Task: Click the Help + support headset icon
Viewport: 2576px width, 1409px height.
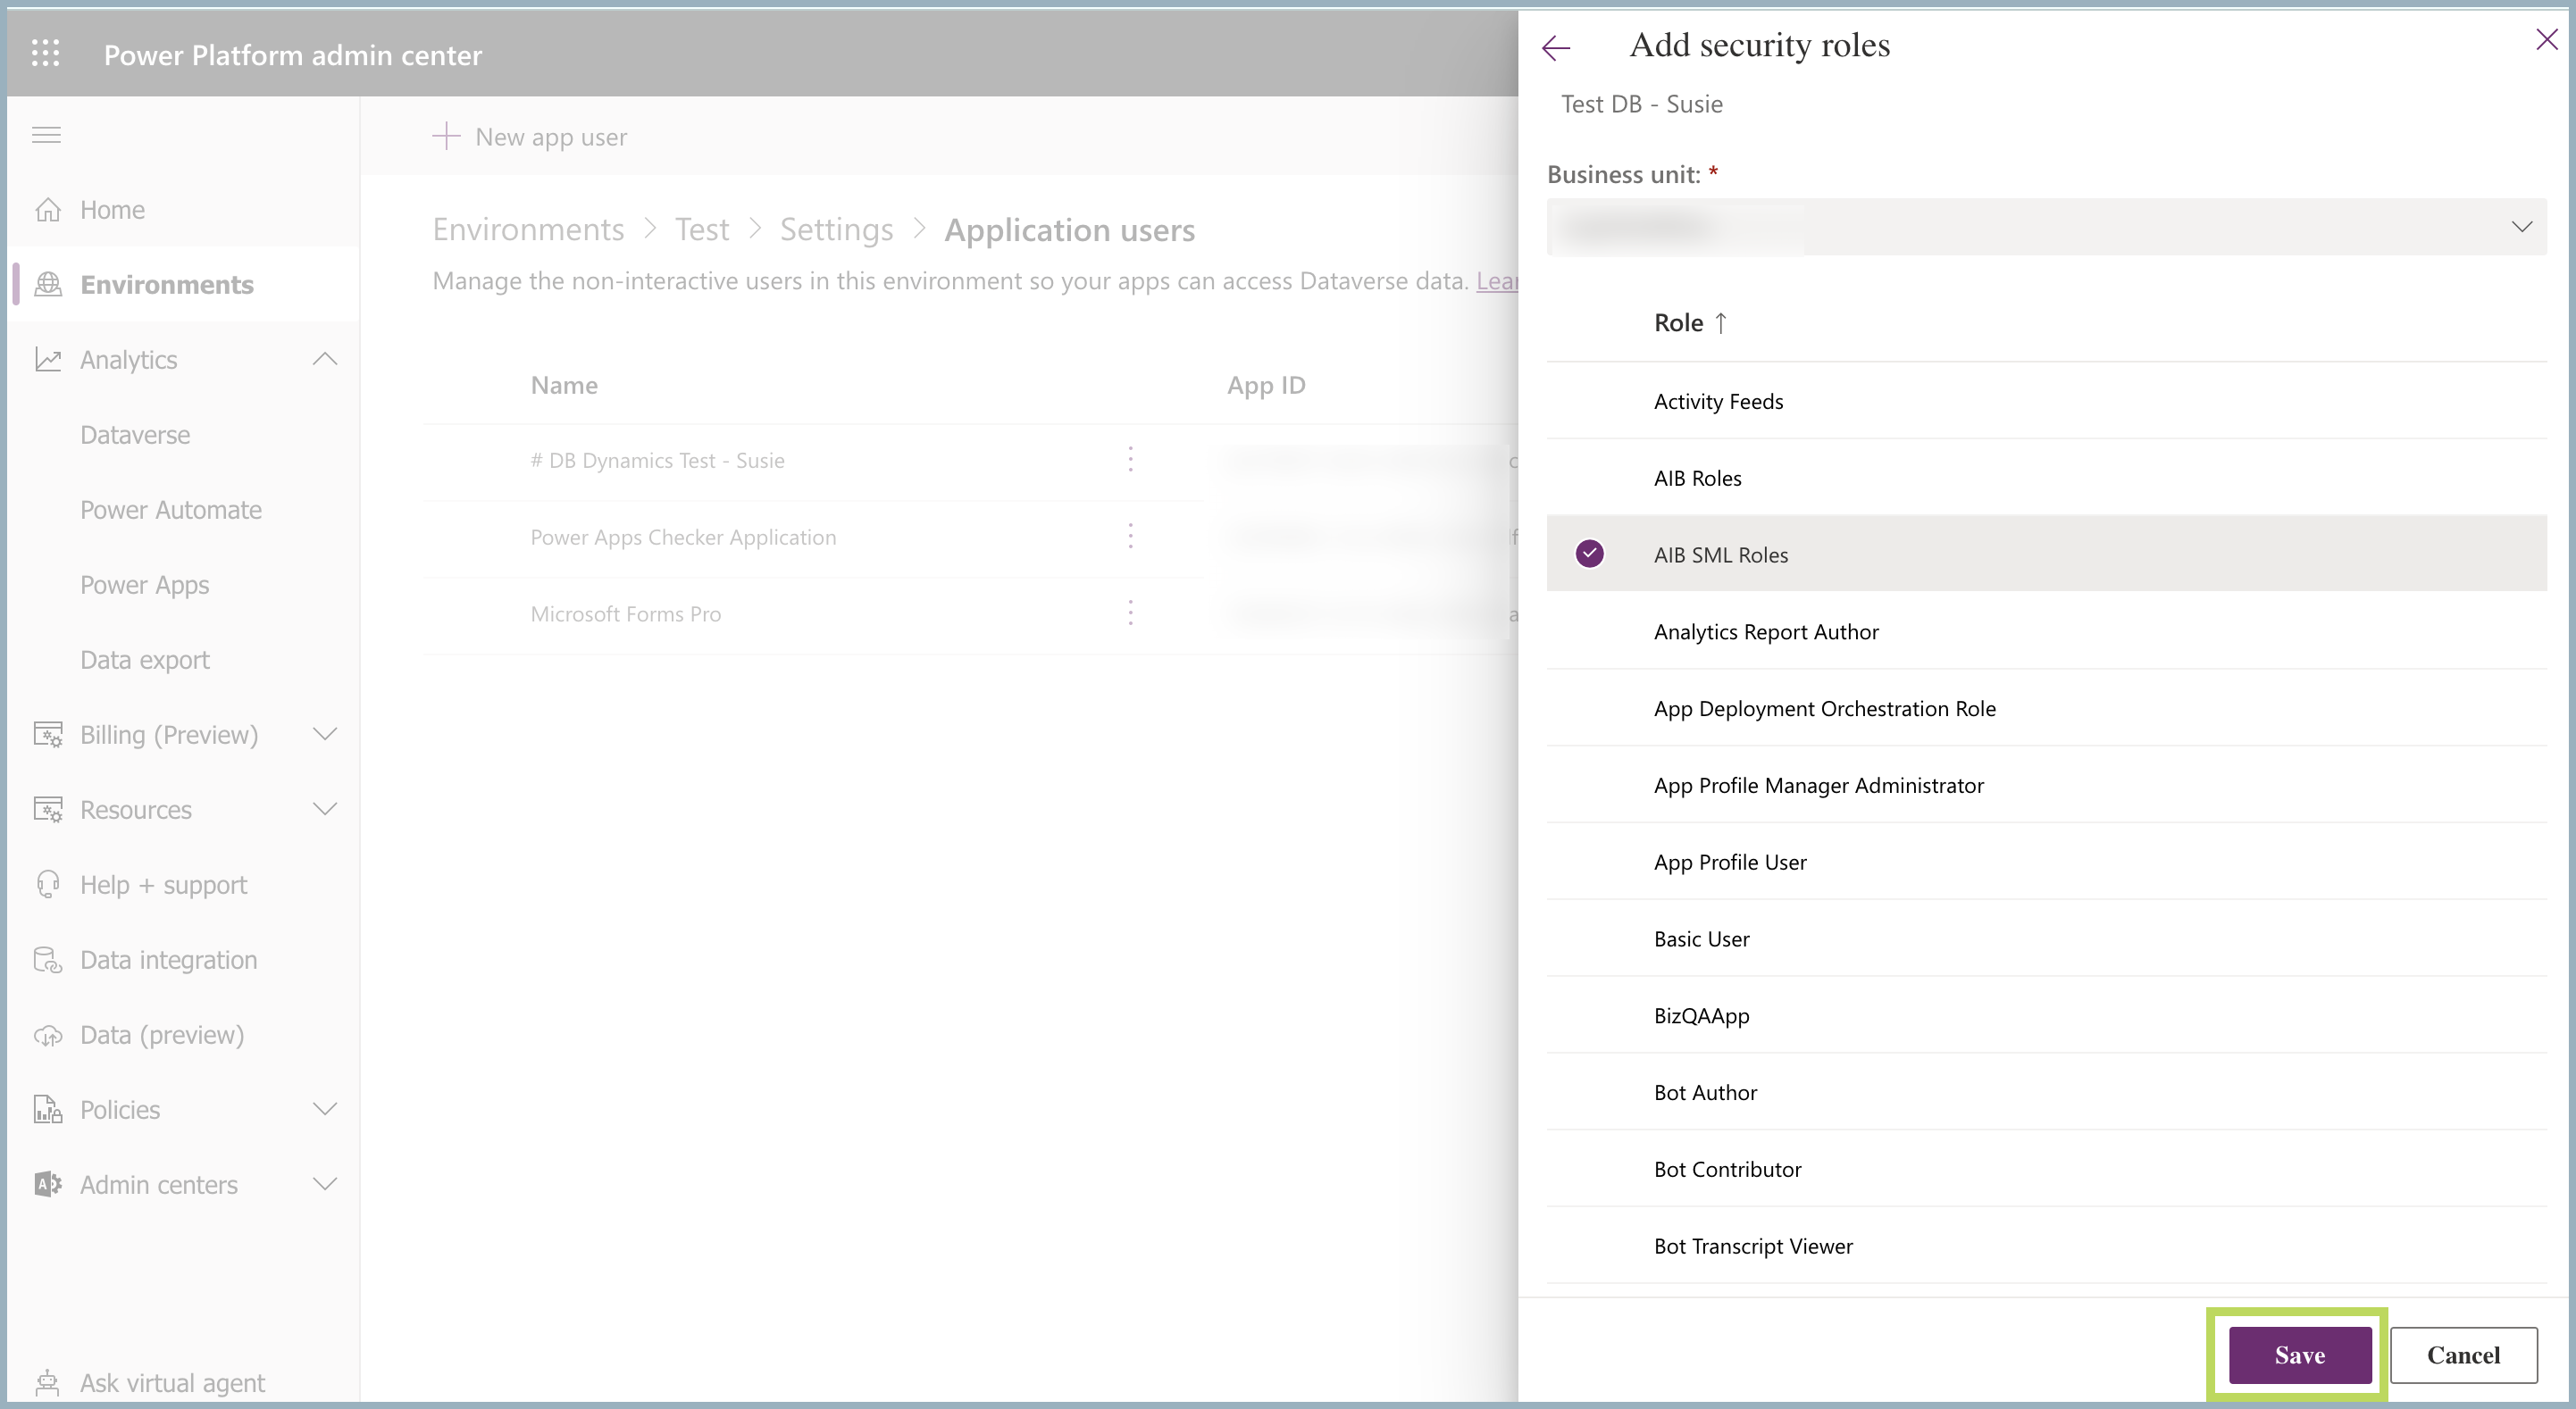Action: [x=47, y=884]
